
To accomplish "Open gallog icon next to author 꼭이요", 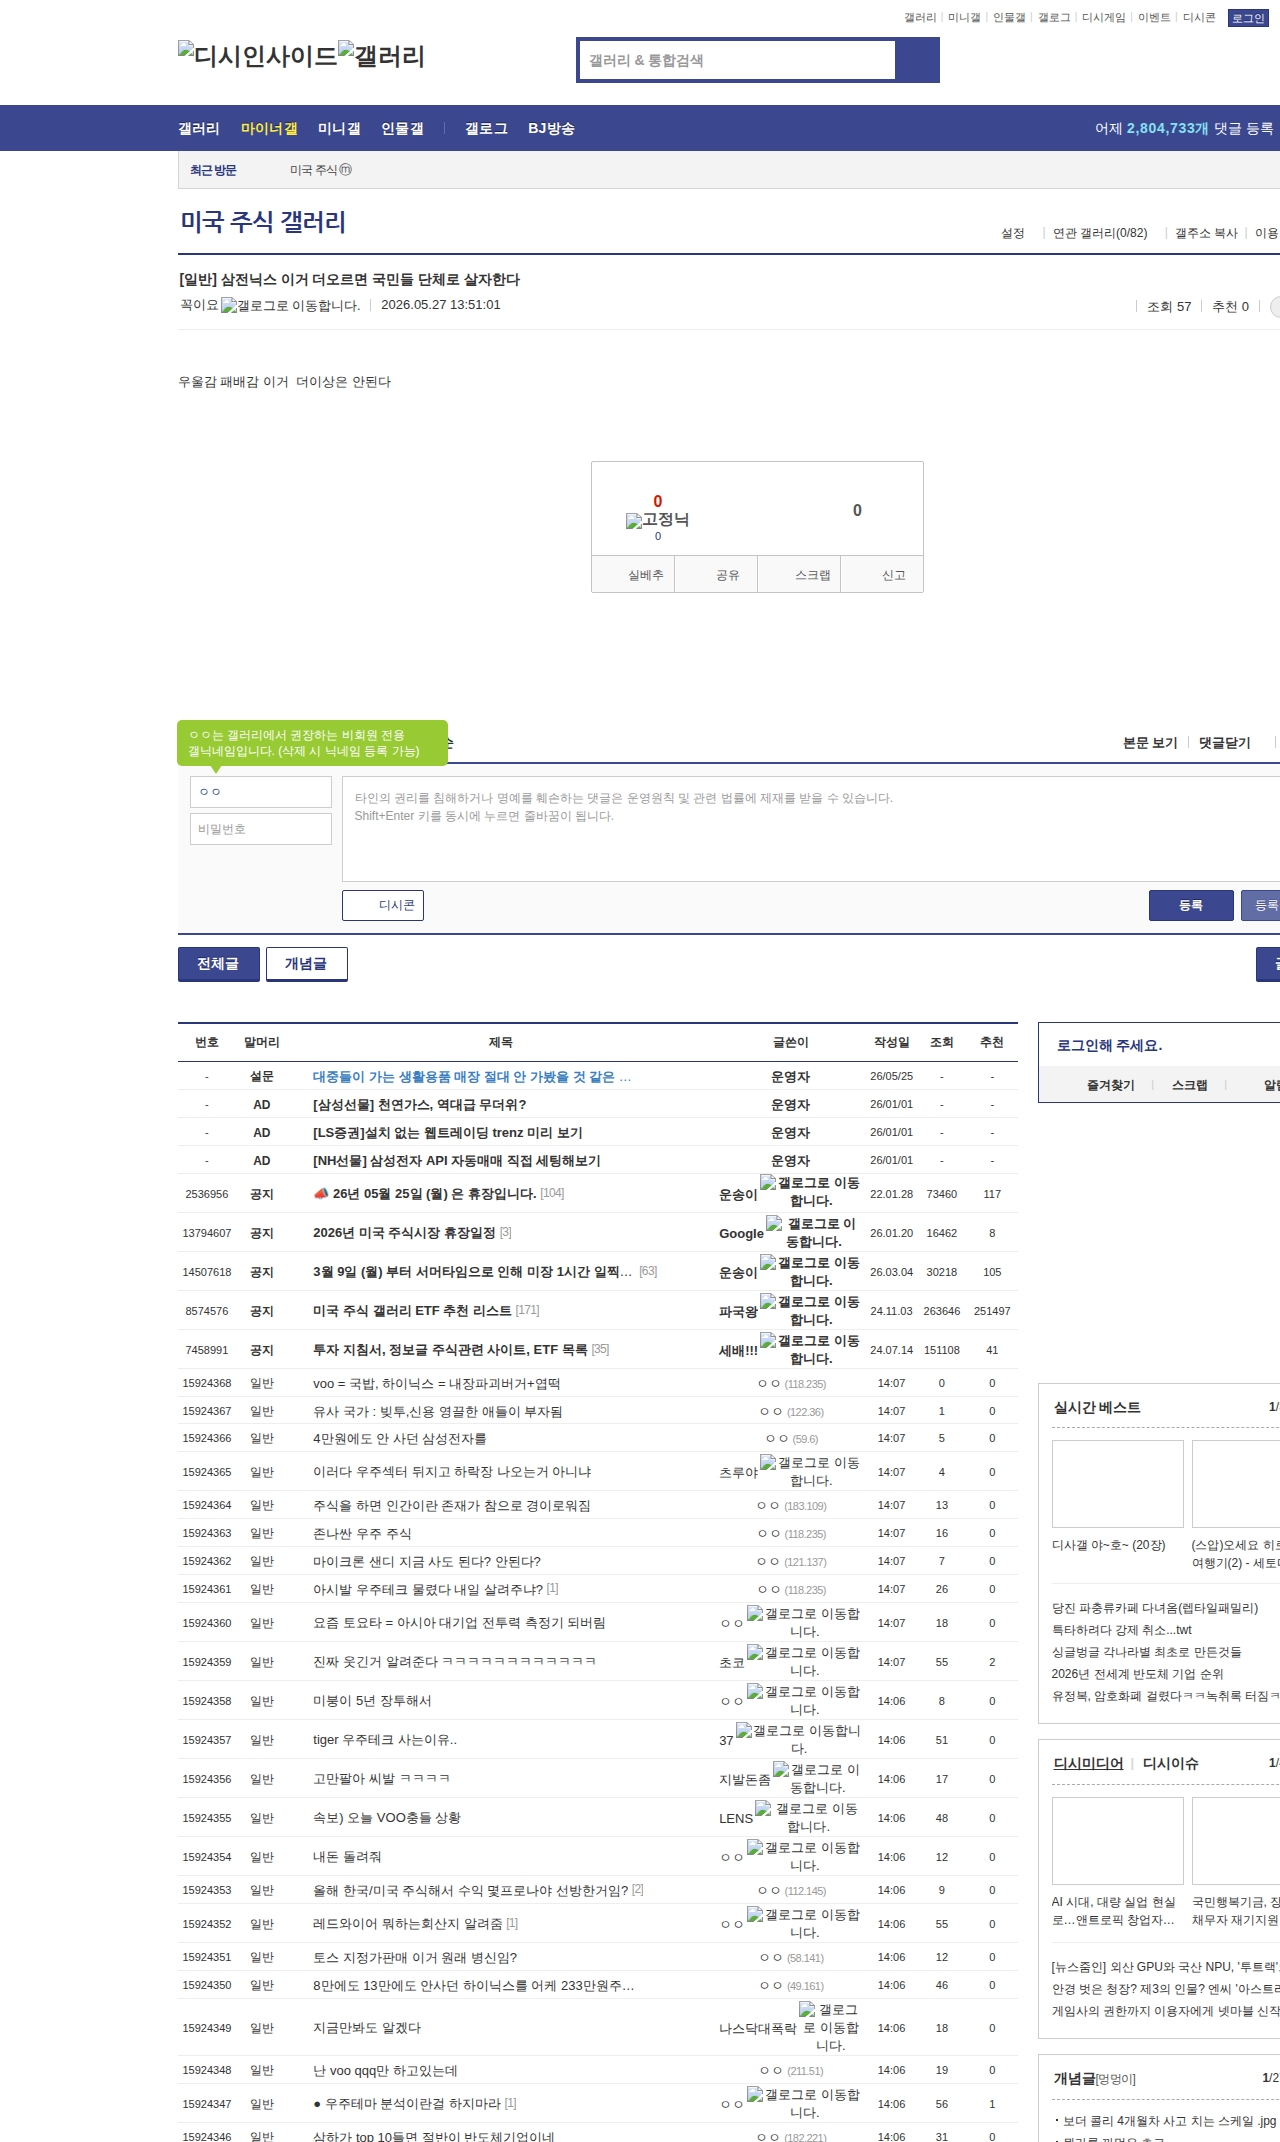I will pyautogui.click(x=290, y=306).
